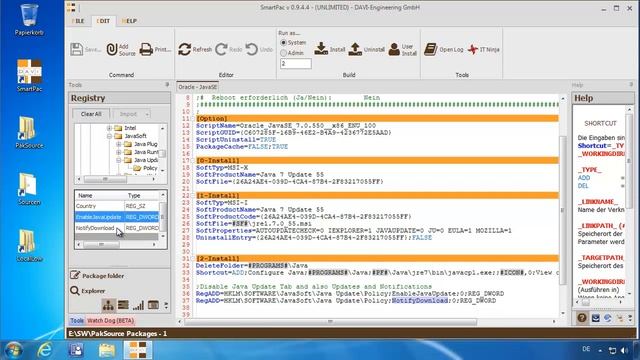640x360 pixels.
Task: Switch to the EDIT ribbon tab
Action: point(103,21)
